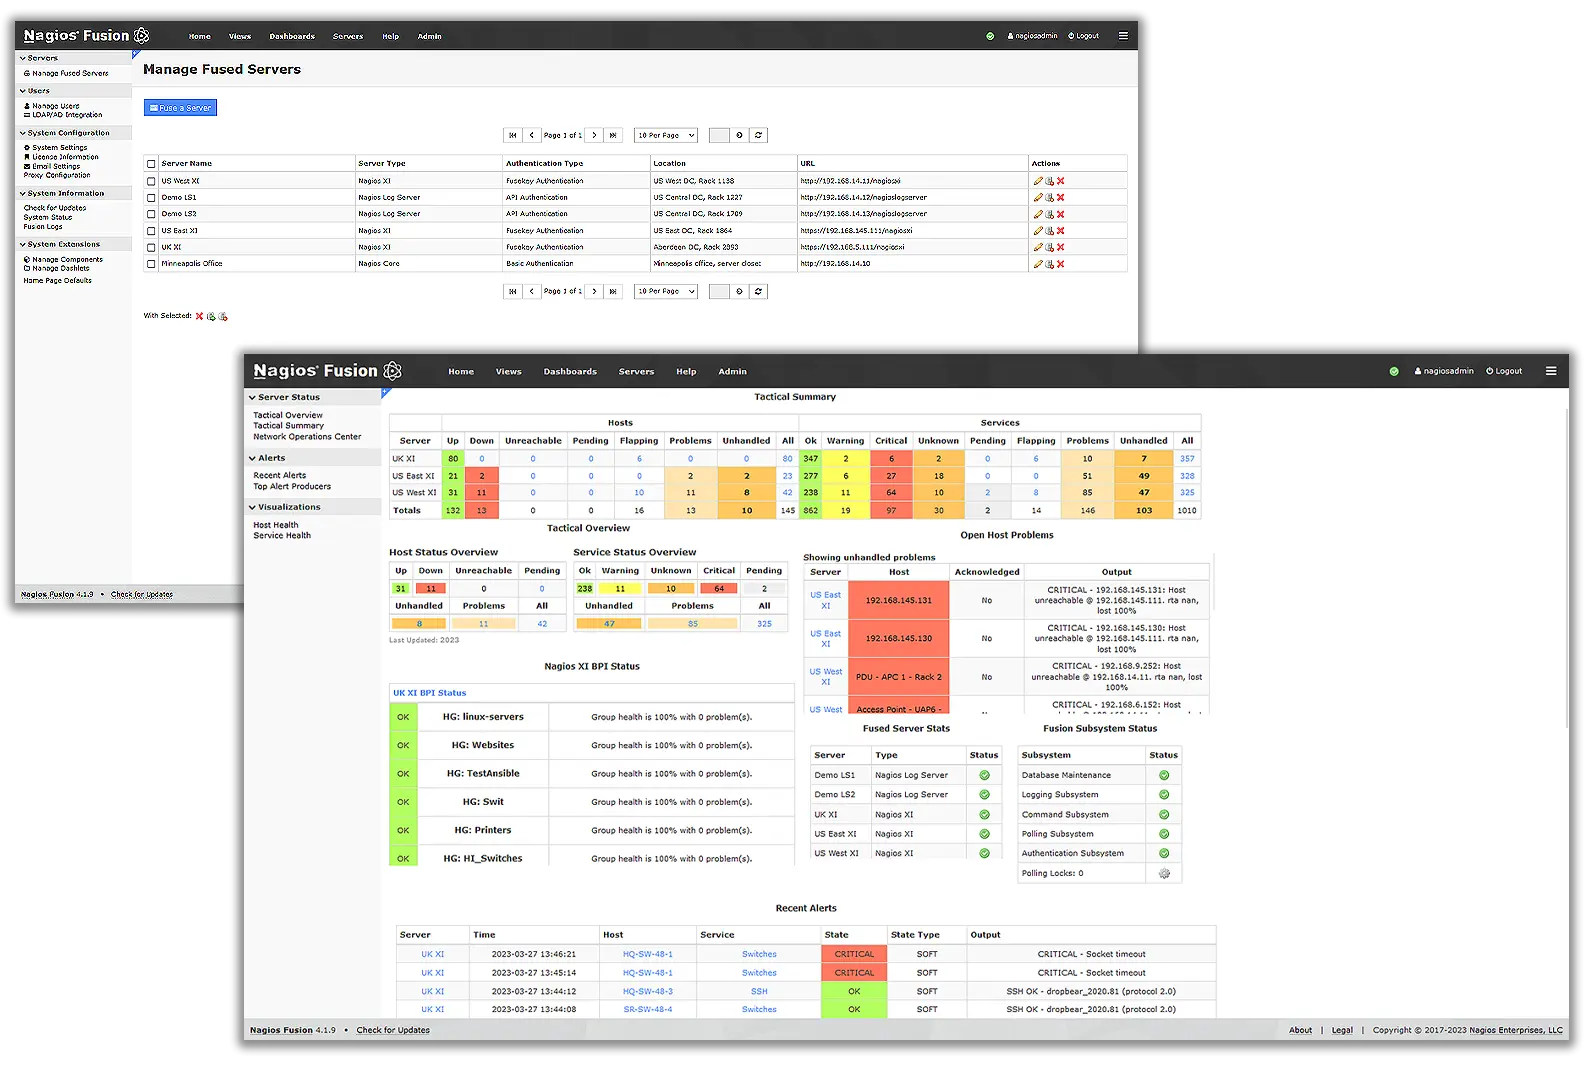Open hamburger menu icon in back window
Screen dimensions: 1584x1080
[1123, 36]
